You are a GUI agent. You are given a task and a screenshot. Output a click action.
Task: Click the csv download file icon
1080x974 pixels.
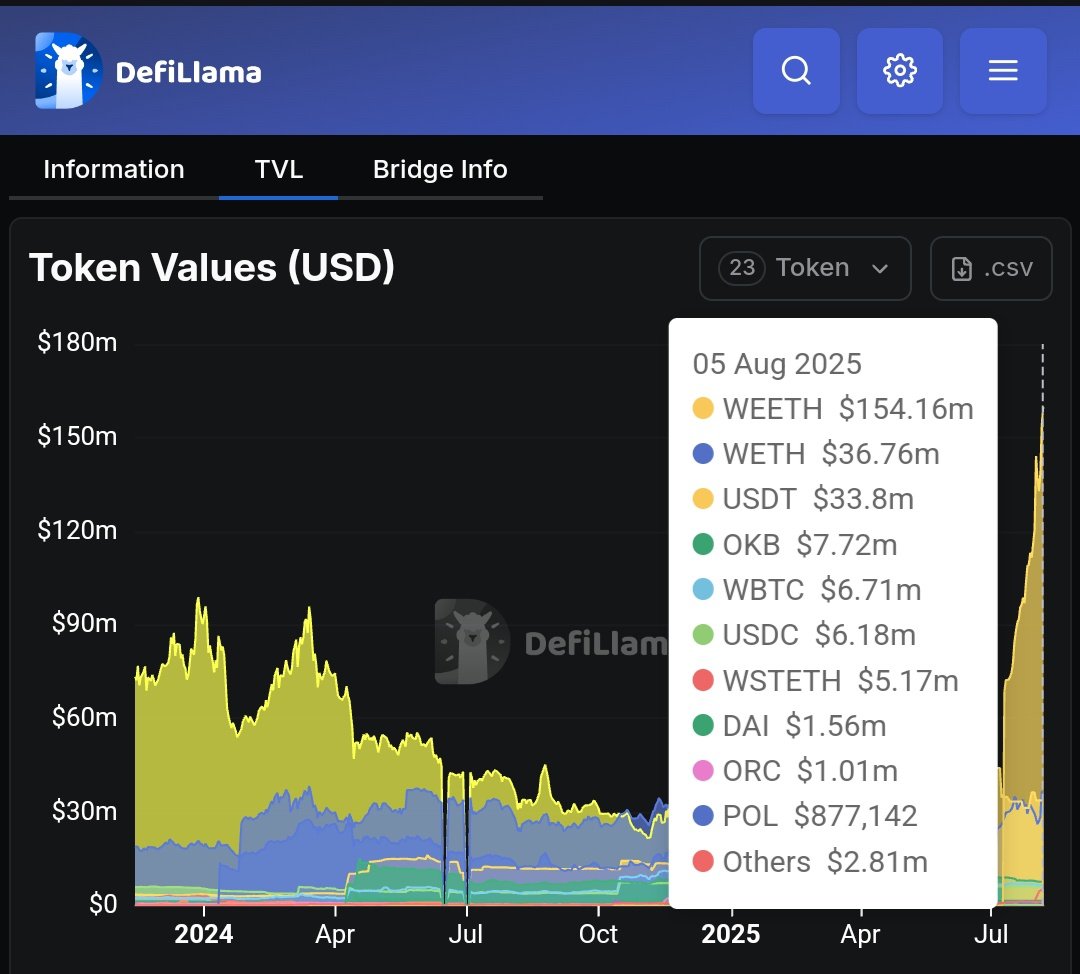pos(962,269)
